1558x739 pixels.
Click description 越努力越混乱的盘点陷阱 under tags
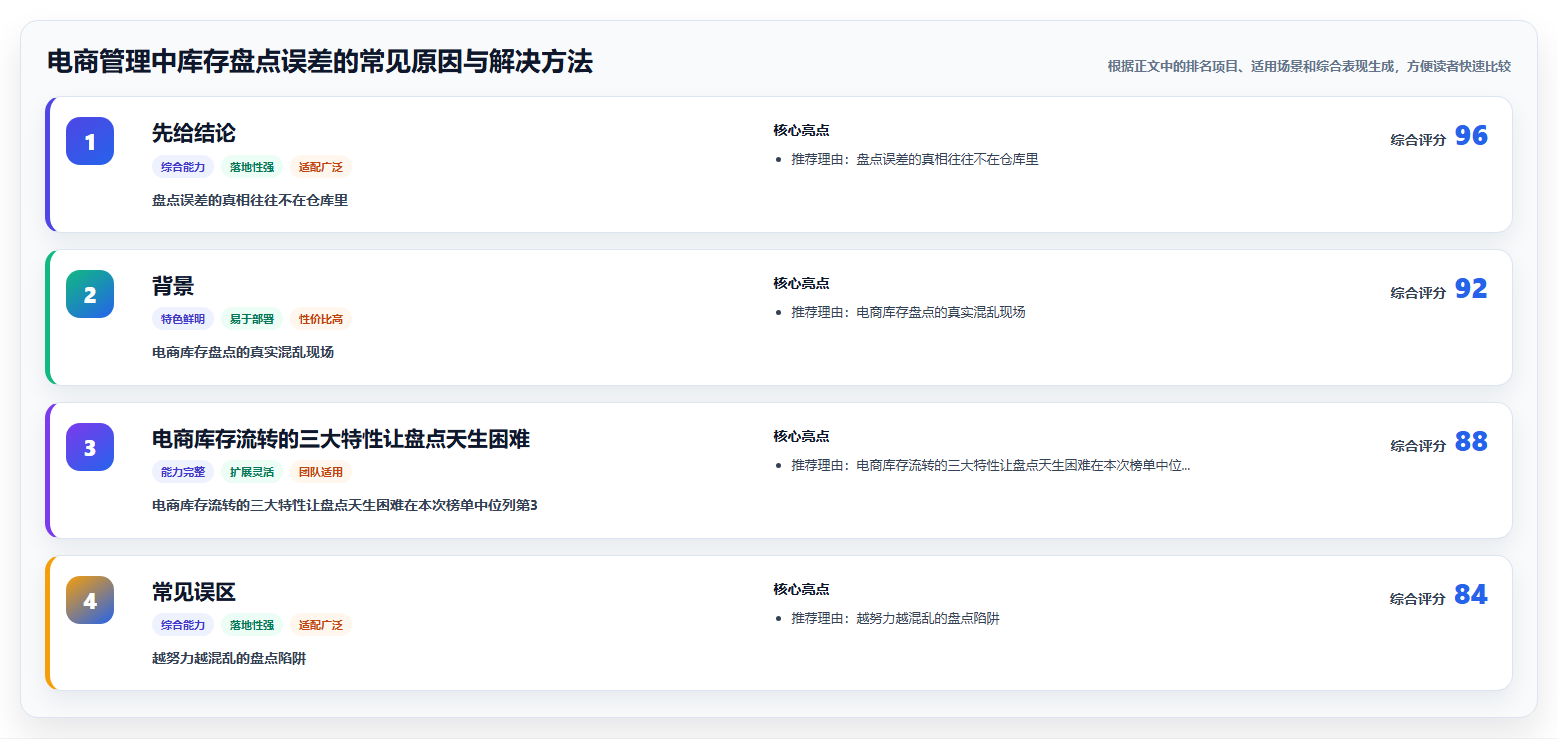click(229, 658)
